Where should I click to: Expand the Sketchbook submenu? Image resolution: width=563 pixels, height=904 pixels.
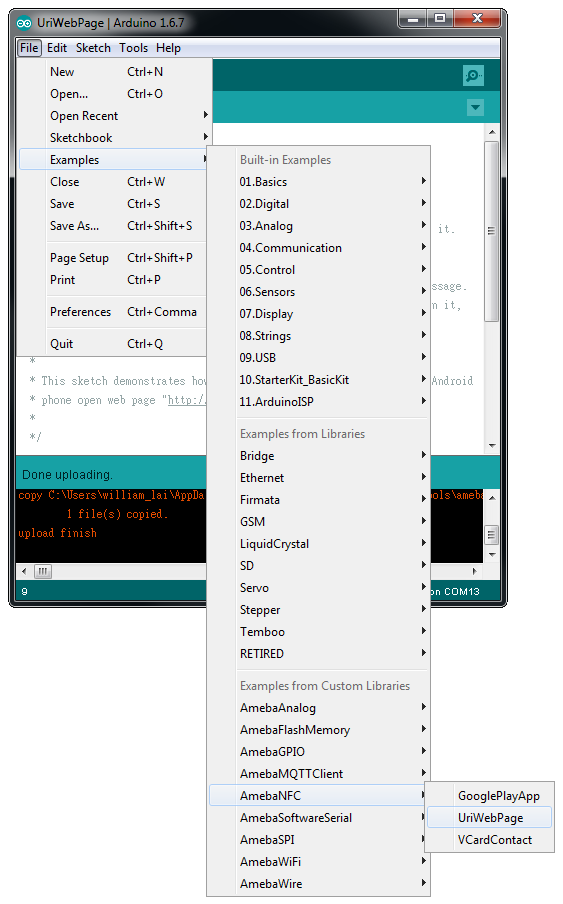tap(114, 138)
